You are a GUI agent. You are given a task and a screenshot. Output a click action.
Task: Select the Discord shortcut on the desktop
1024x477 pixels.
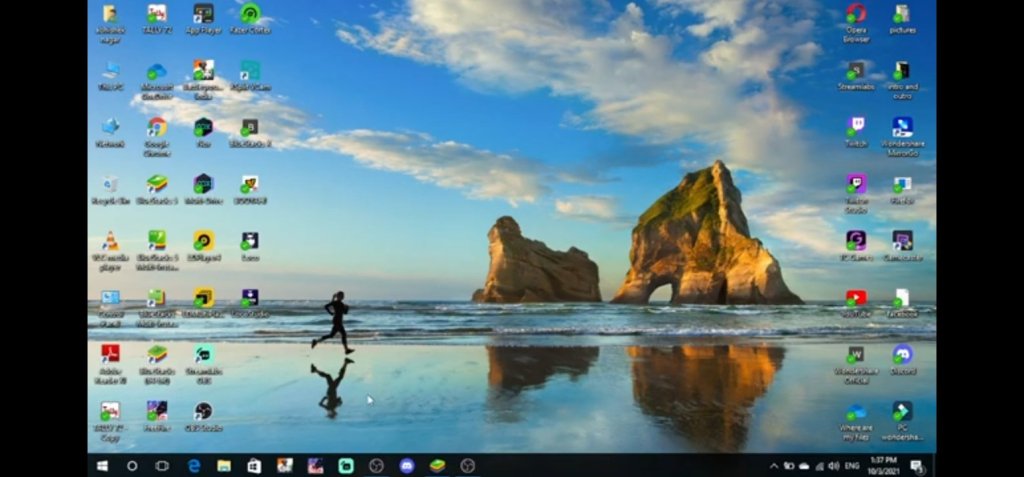pos(902,355)
